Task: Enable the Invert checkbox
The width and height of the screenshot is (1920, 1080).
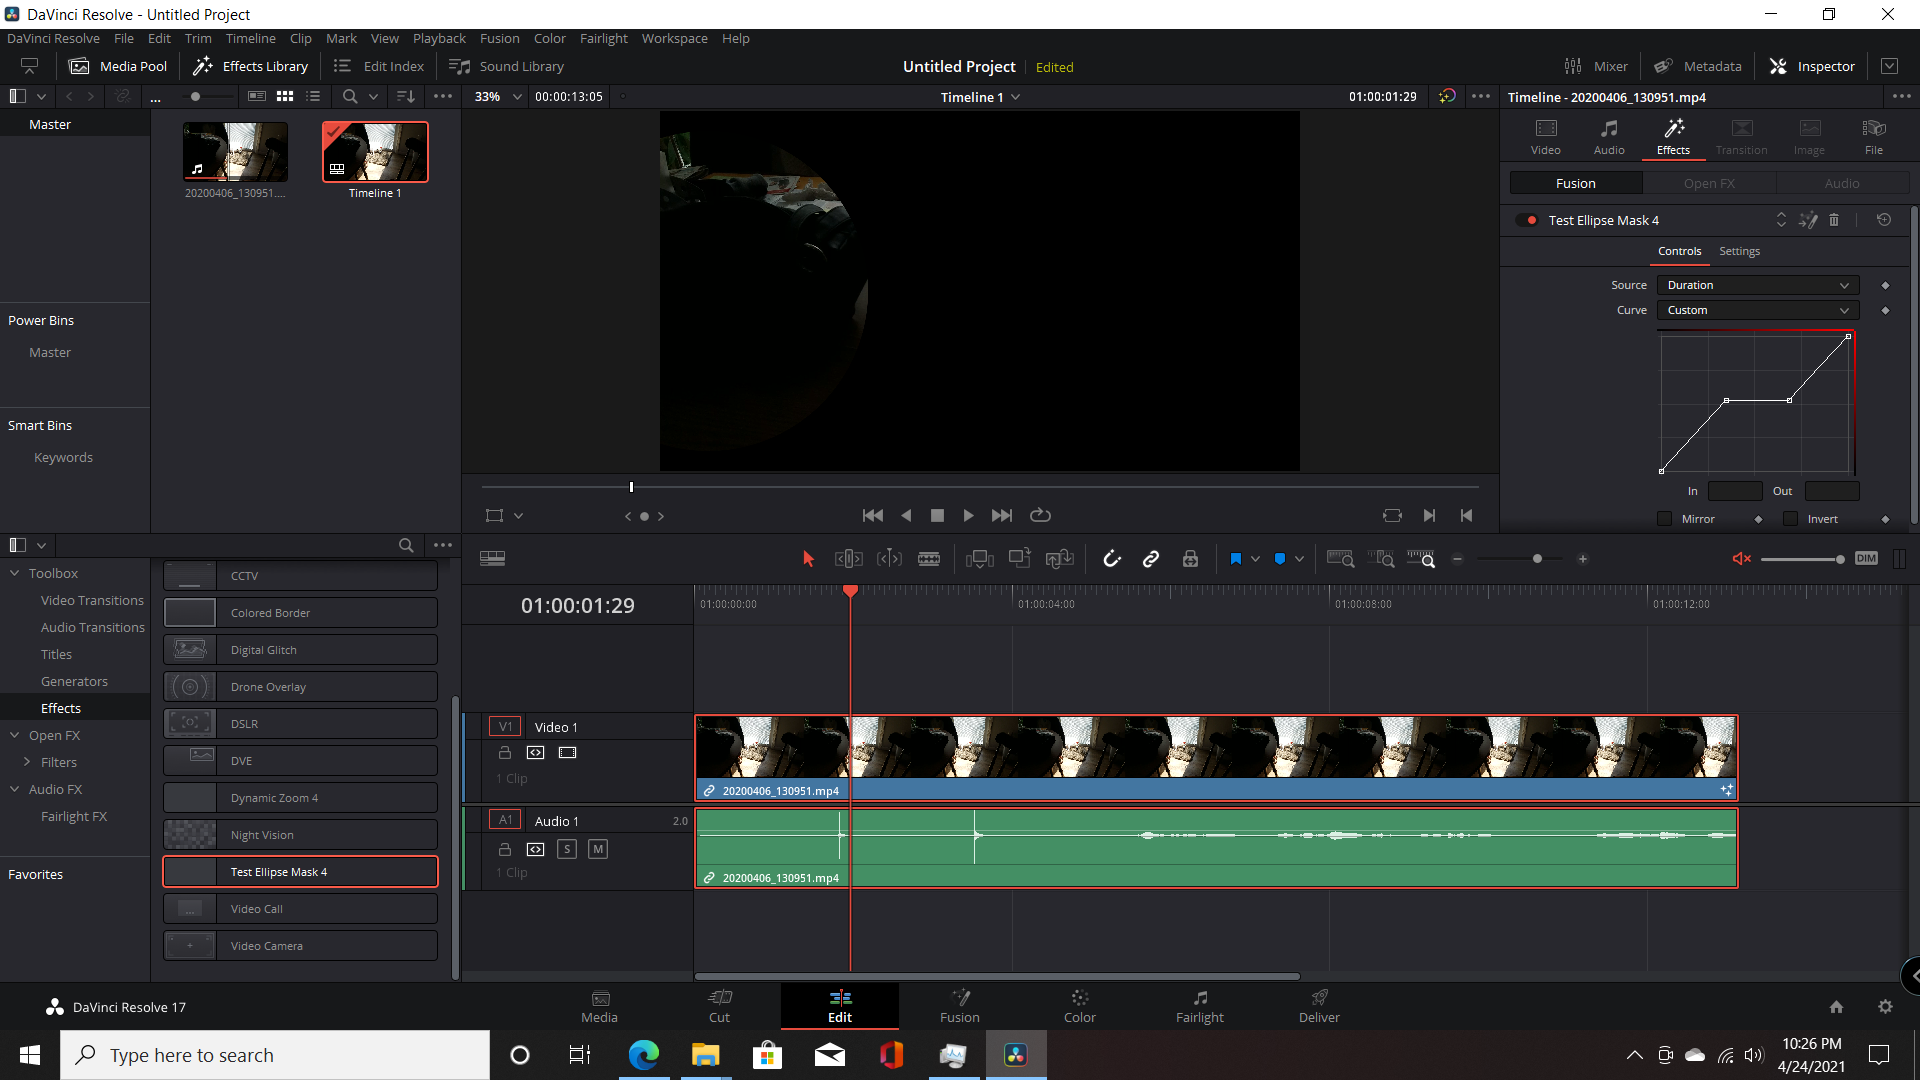Action: [x=1790, y=519]
